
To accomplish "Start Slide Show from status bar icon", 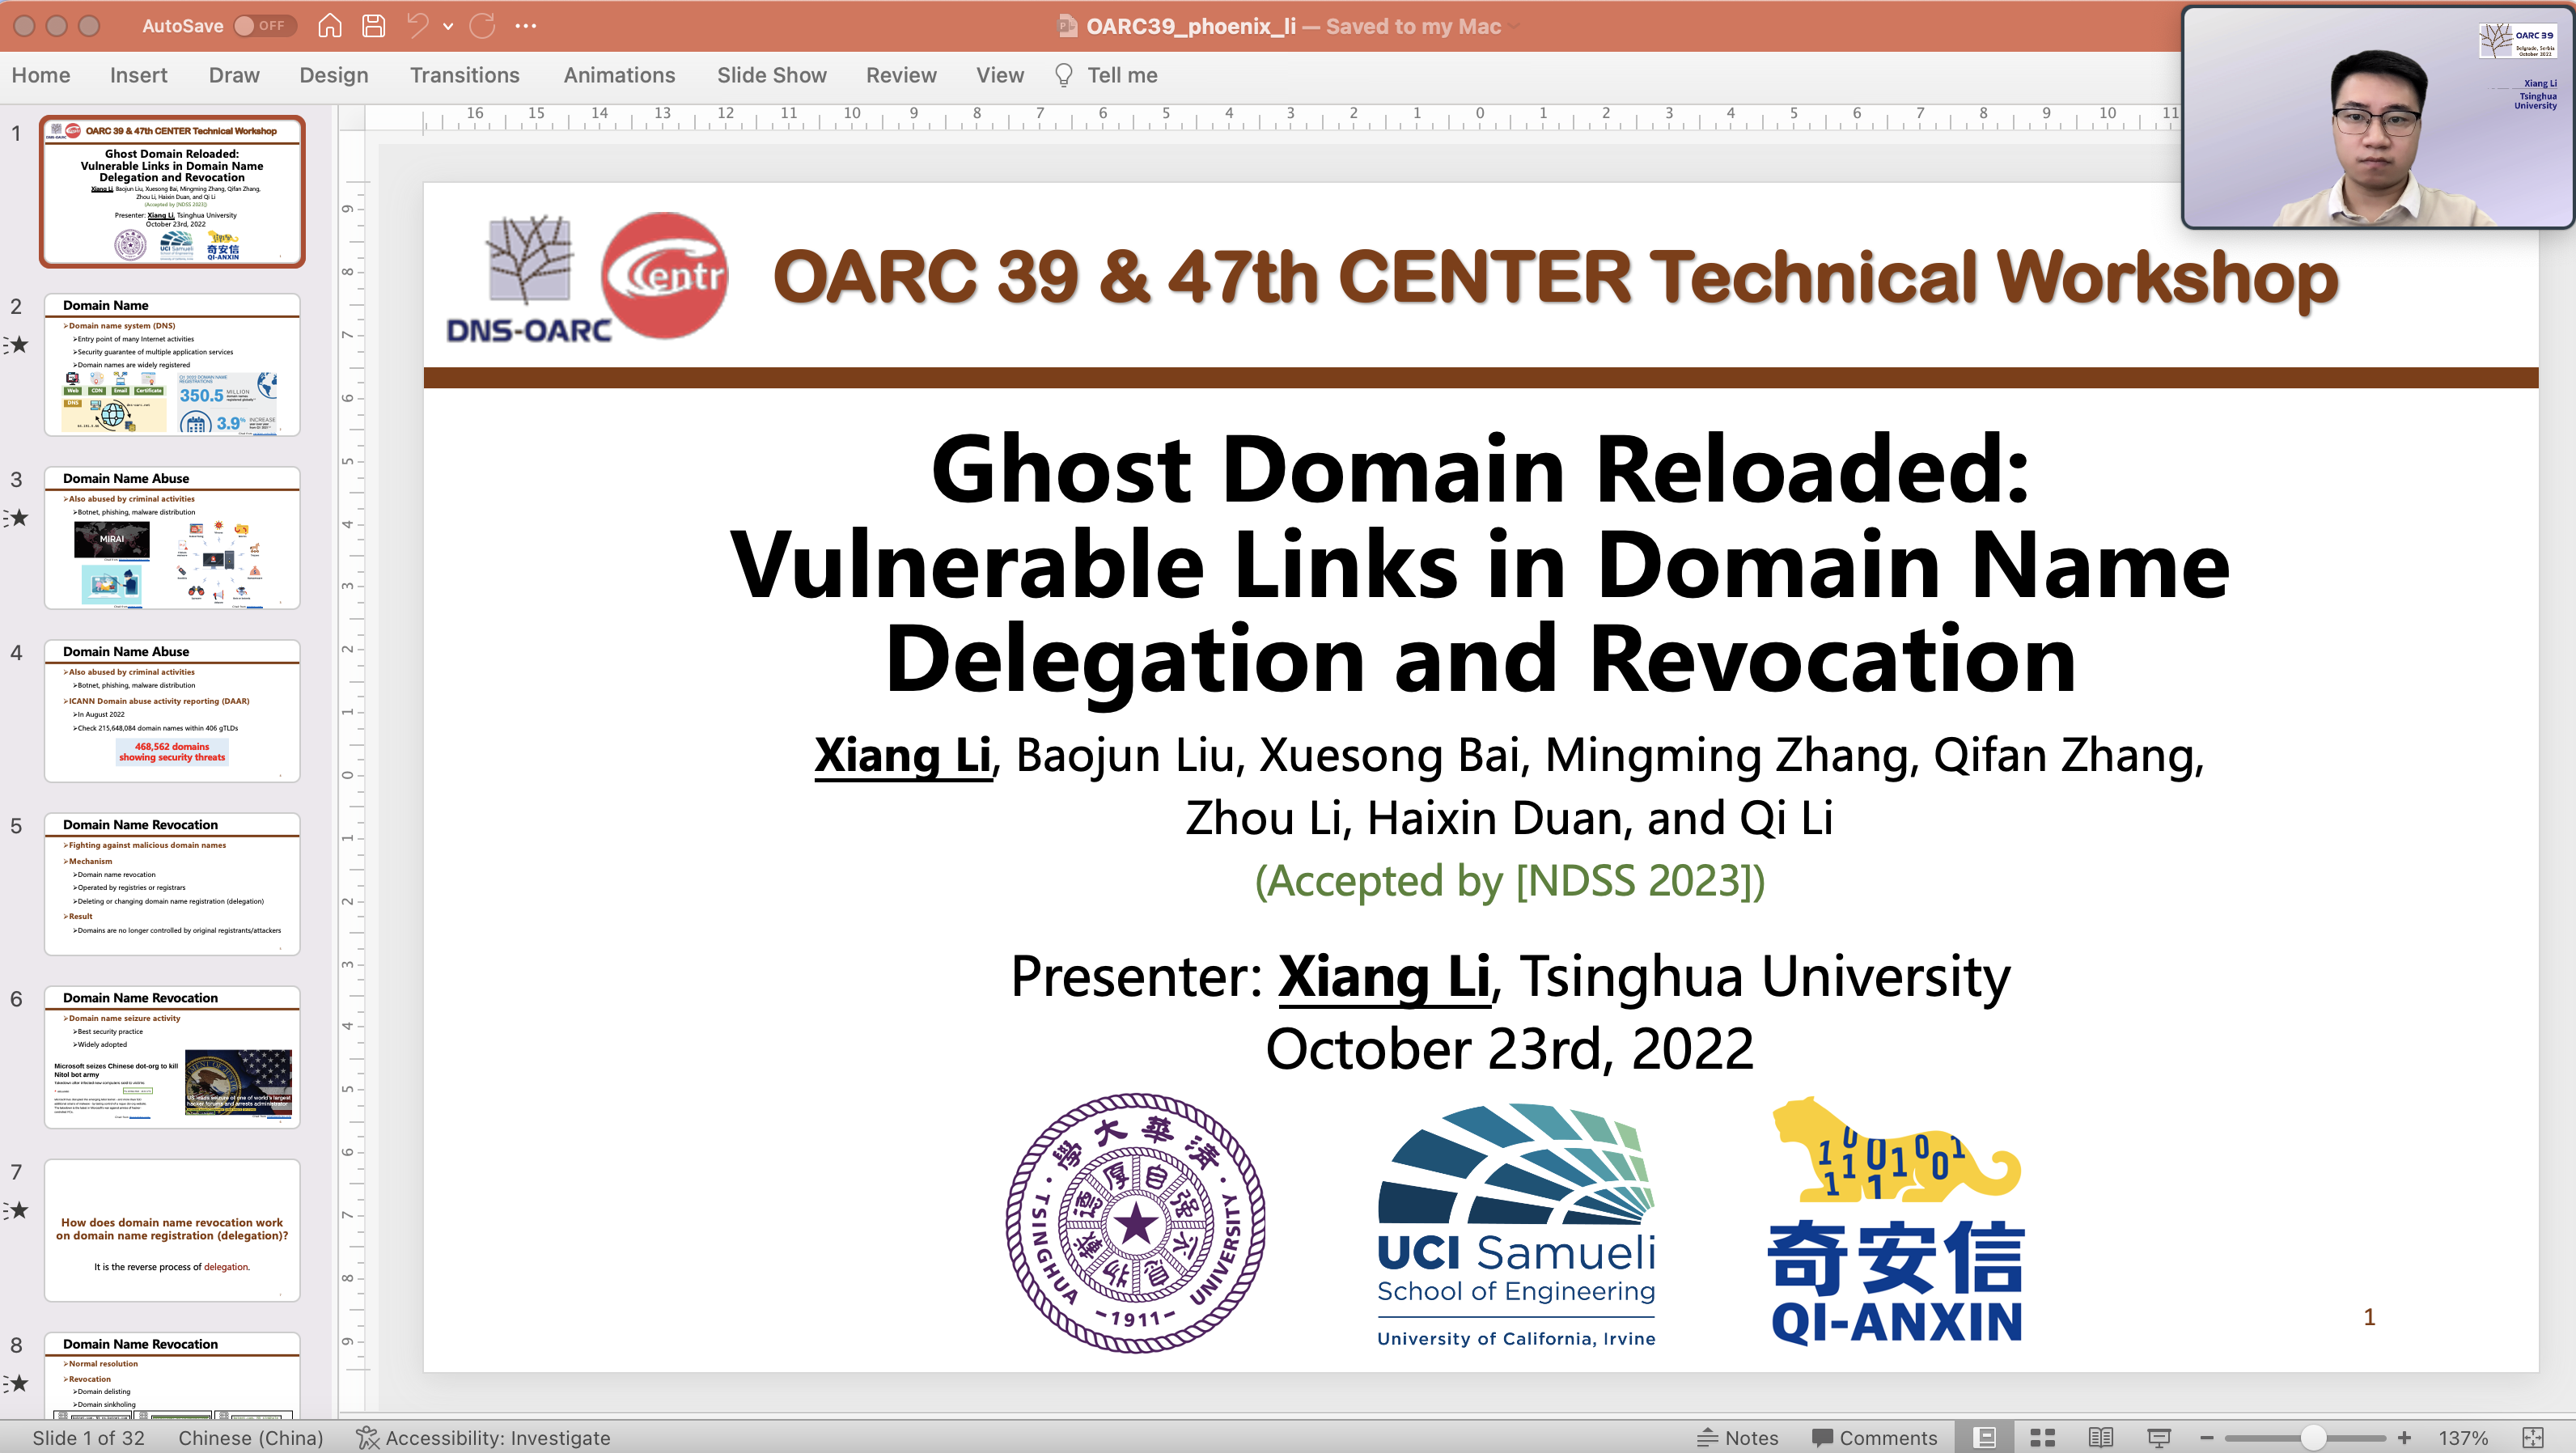I will coord(2155,1437).
